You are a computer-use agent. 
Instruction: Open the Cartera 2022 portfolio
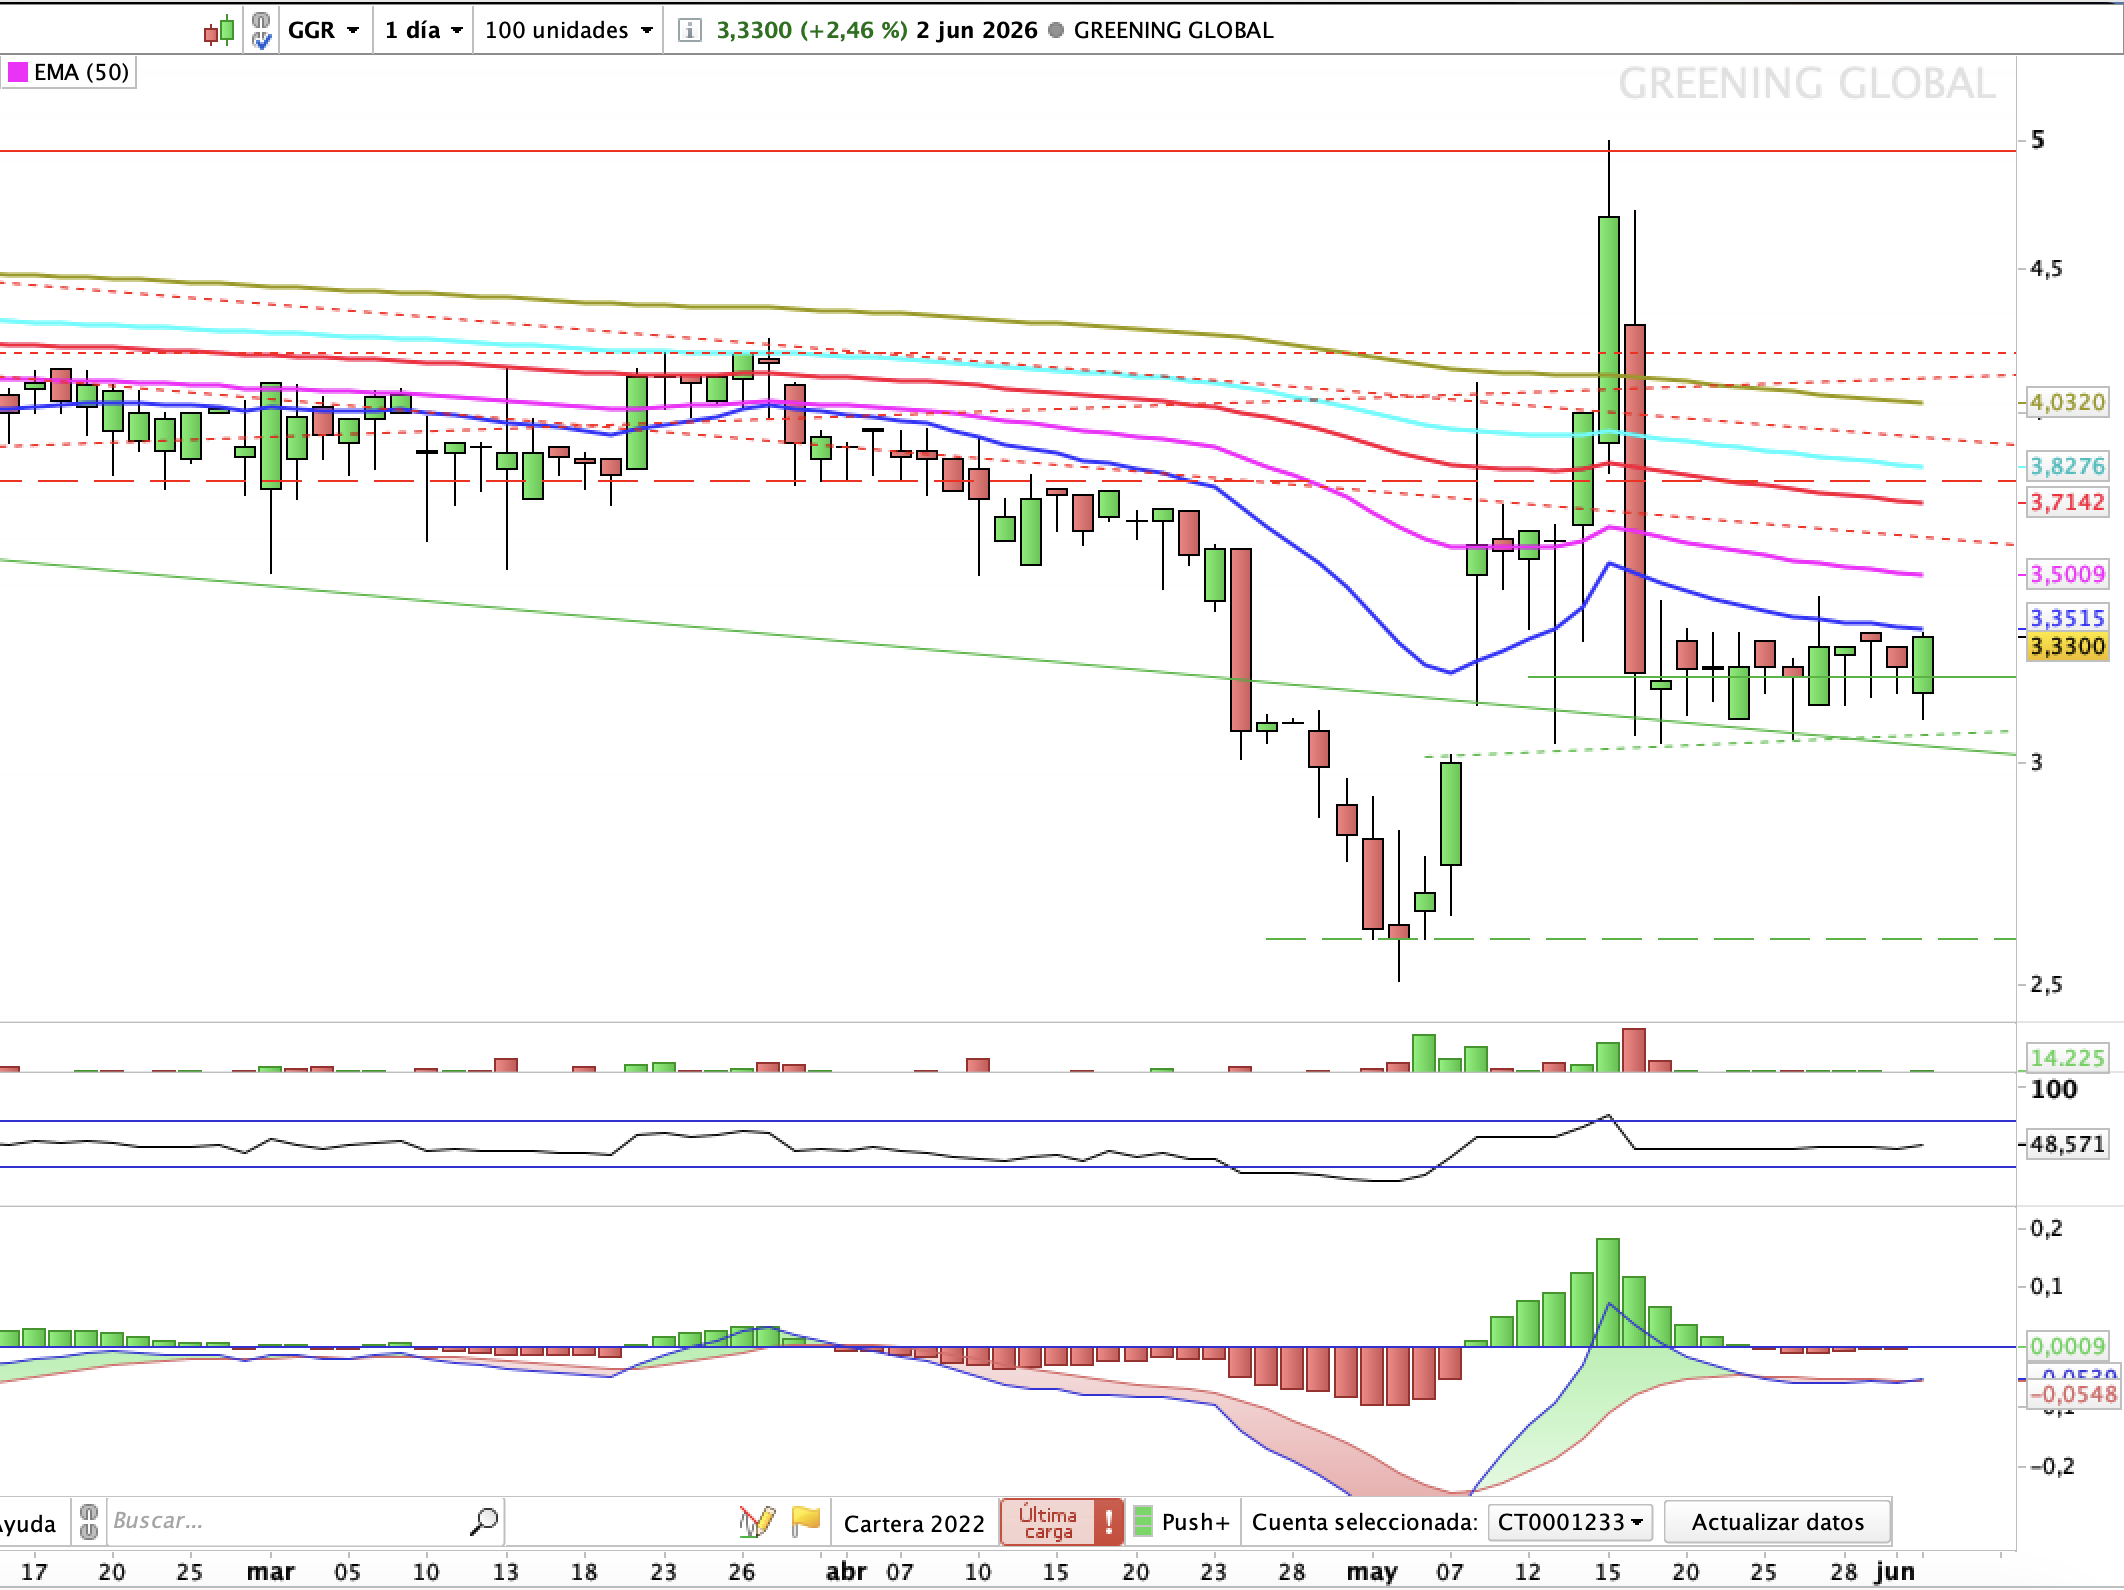(914, 1523)
